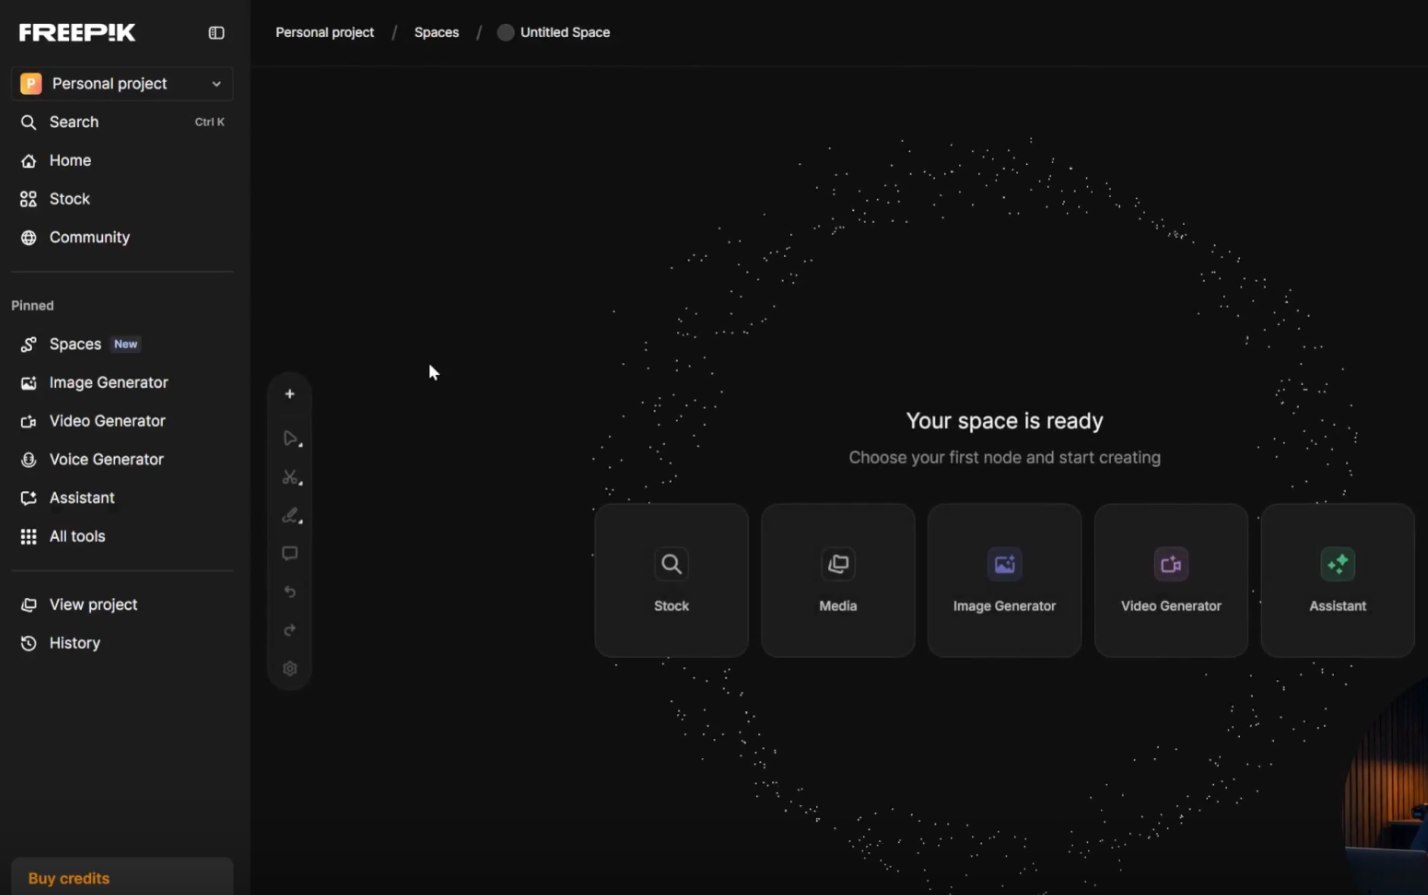Image resolution: width=1428 pixels, height=895 pixels.
Task: Toggle the sidebar collapse icon
Action: 216,33
